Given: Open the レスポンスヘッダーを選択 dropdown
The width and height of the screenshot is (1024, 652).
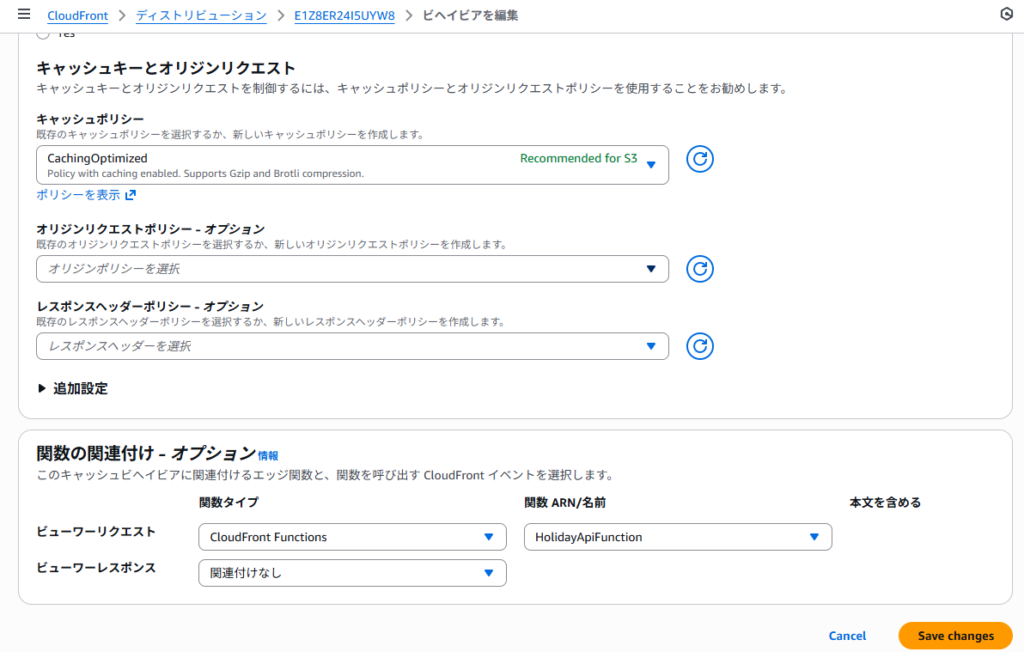Looking at the screenshot, I should (x=352, y=346).
